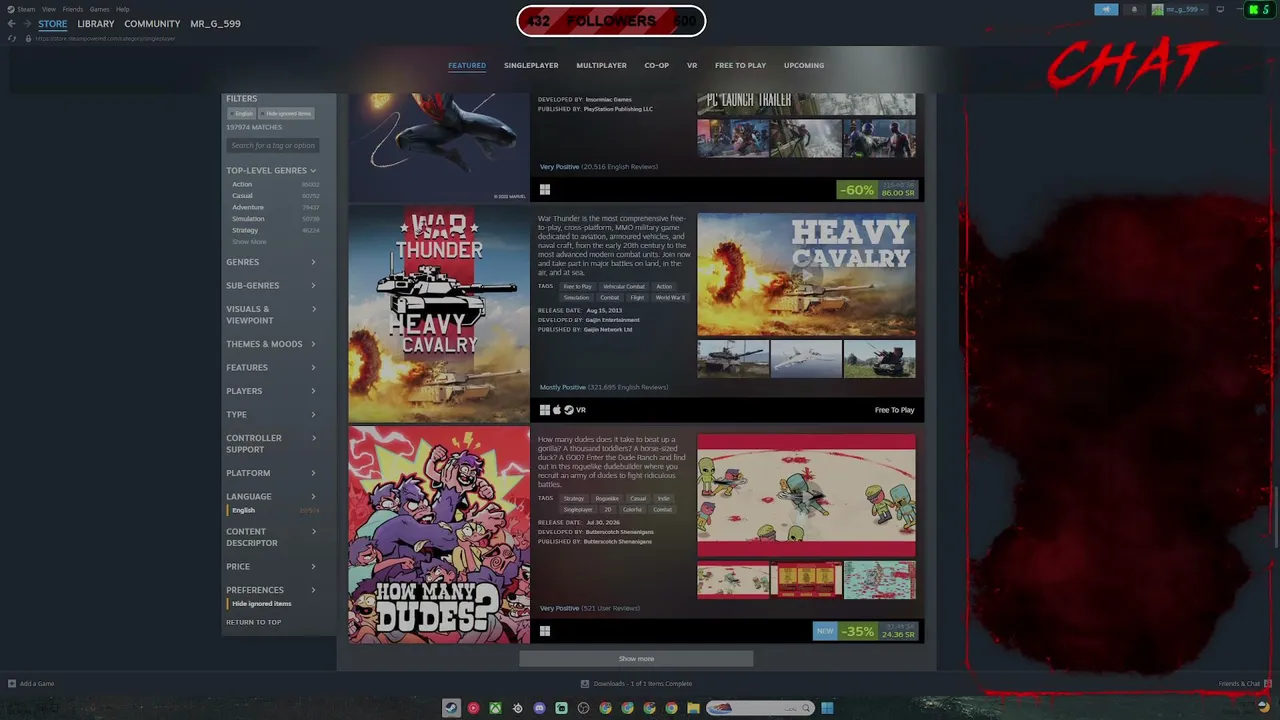Switch to the Multiplayer tab

pos(601,66)
